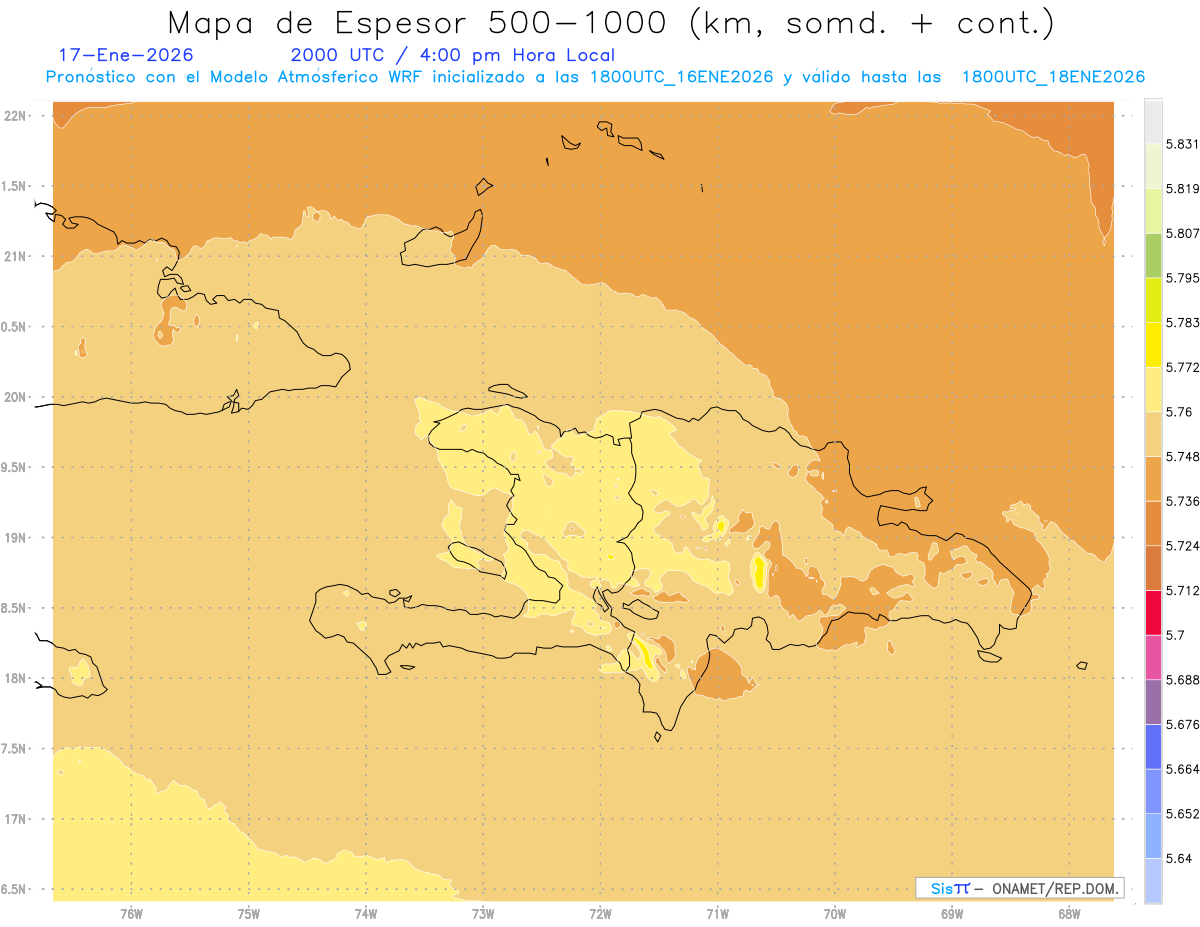Click the 68W longitude axis label
This screenshot has height=927, width=1200.
(x=1069, y=913)
